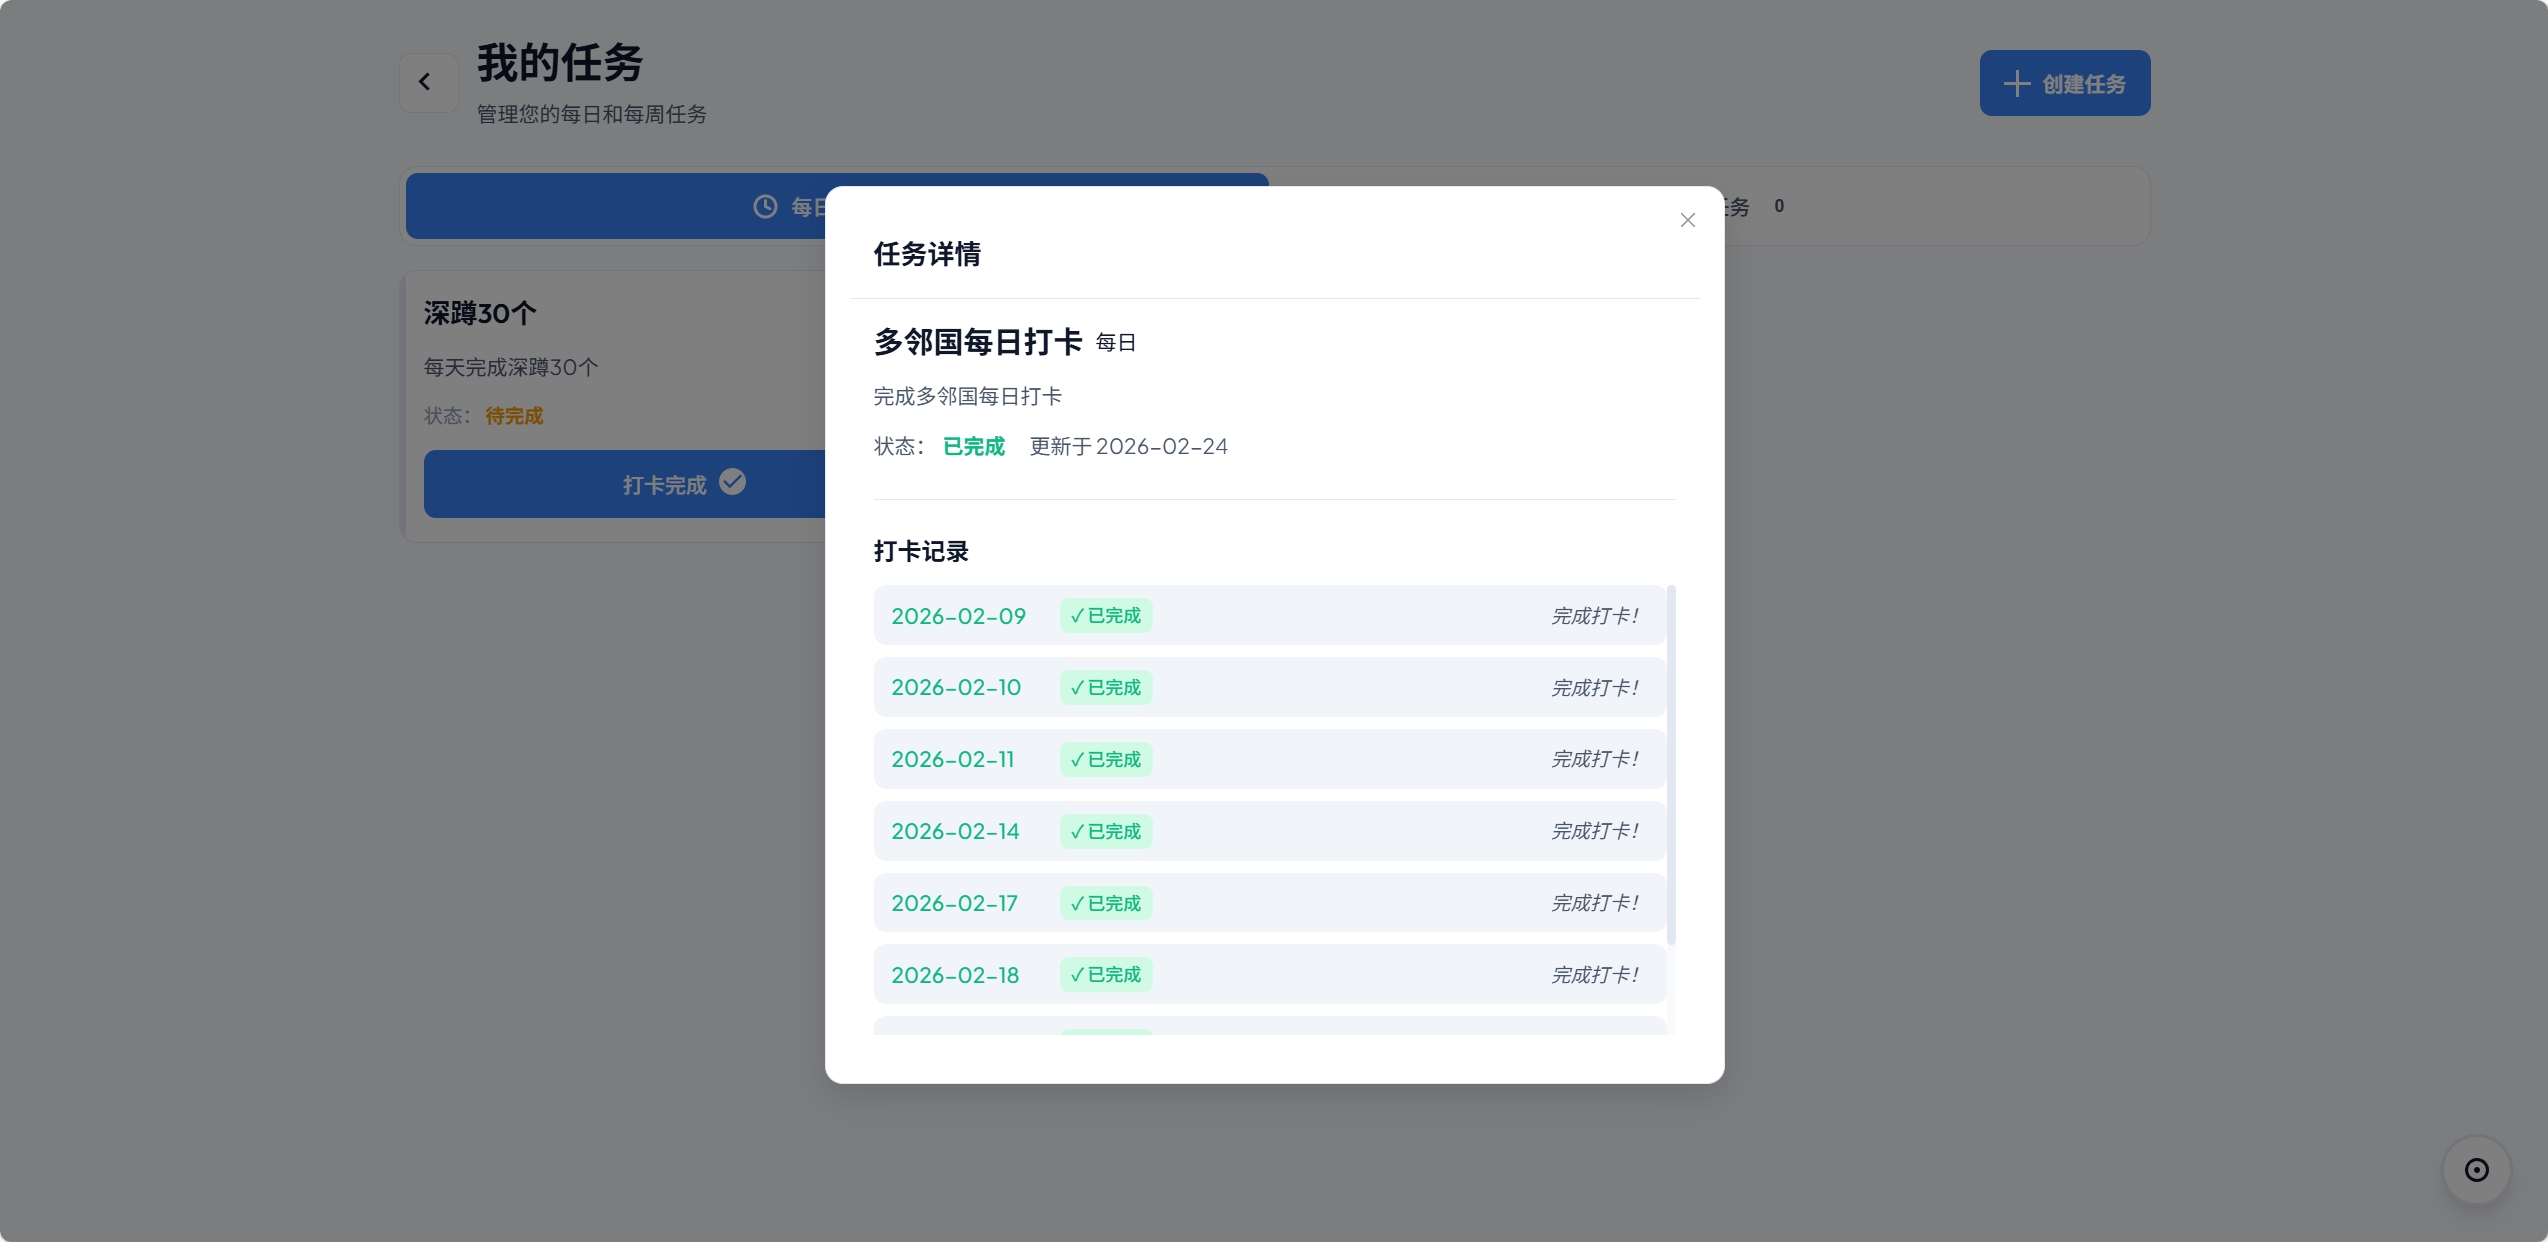Click 打卡完成 on the 深蹲30个 card

(664, 483)
